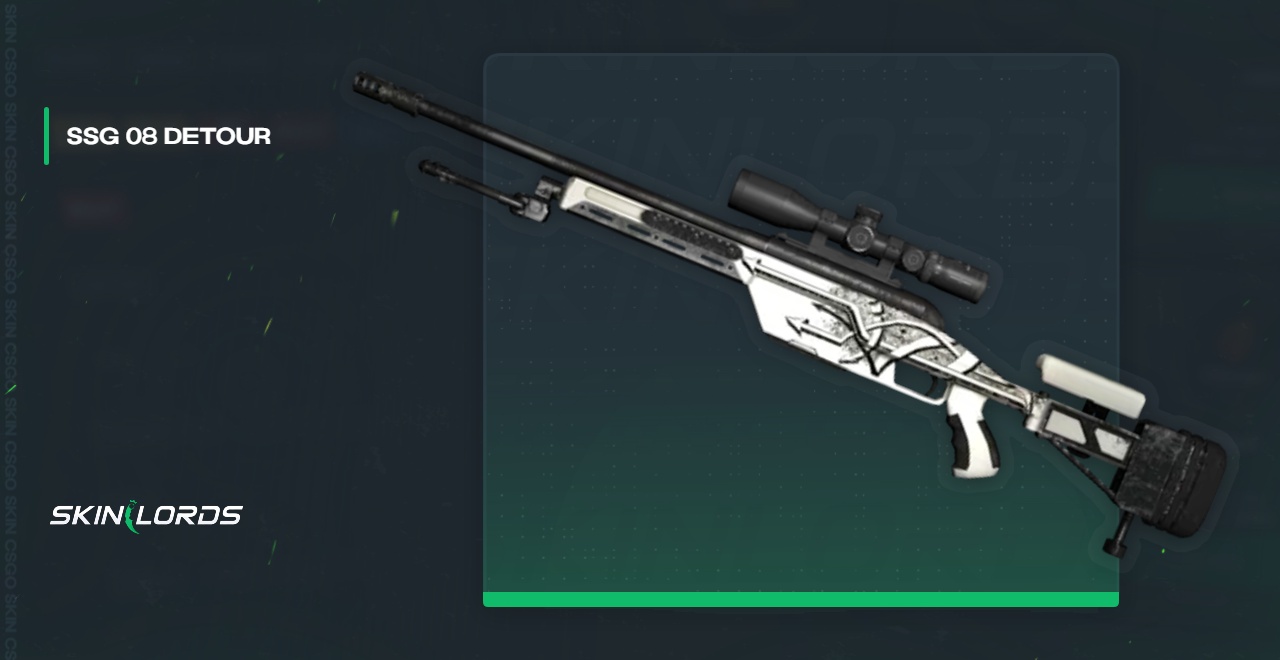Viewport: 1280px width, 660px height.
Task: Click the rifle's muzzle tip
Action: click(x=369, y=84)
